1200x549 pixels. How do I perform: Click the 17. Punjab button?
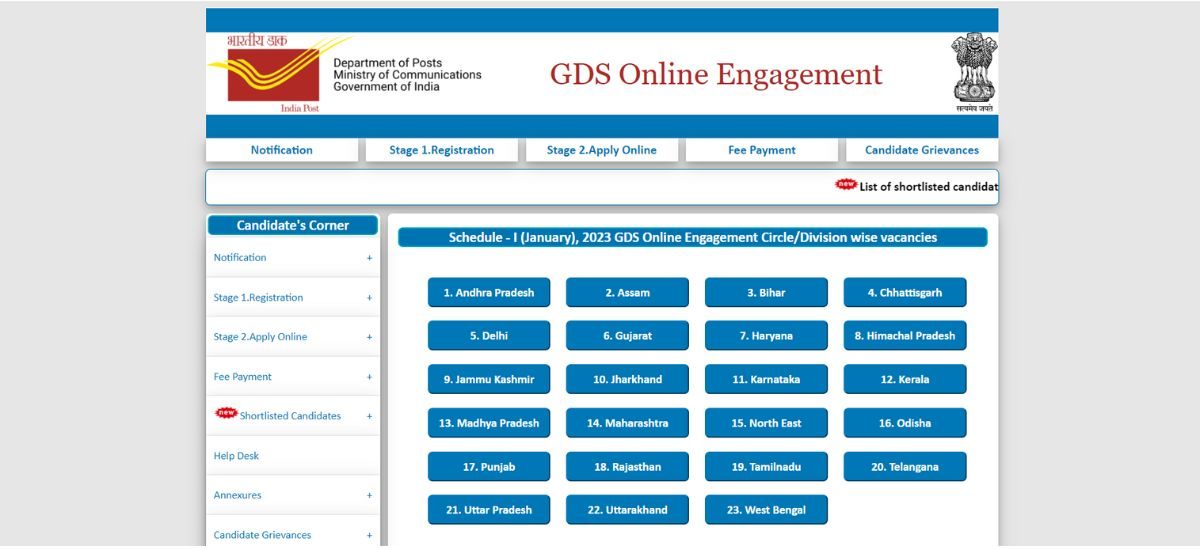[489, 467]
